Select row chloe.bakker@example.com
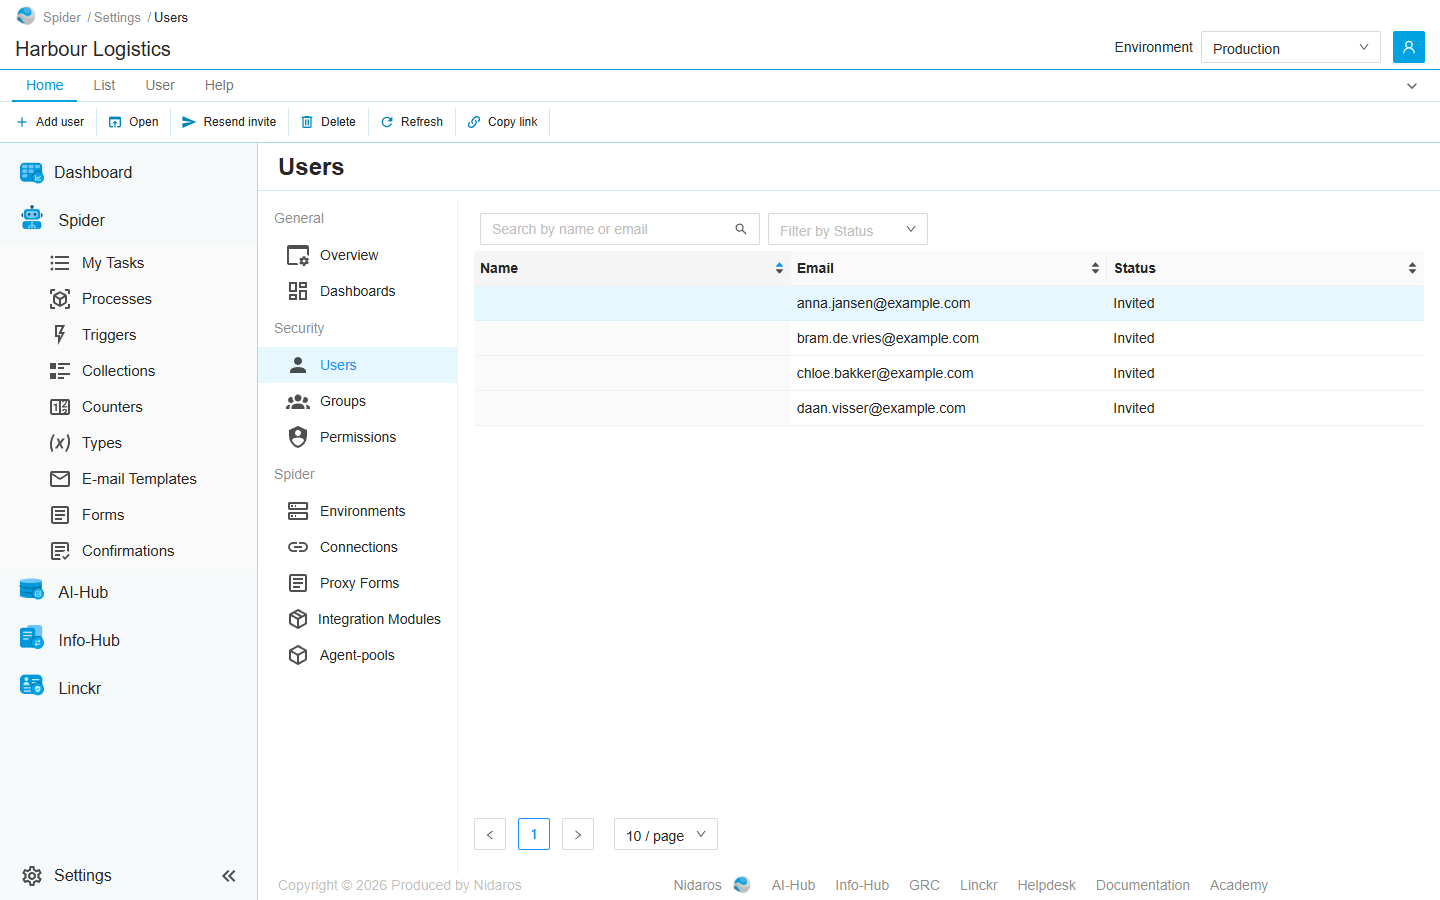This screenshot has width=1440, height=900. click(949, 373)
